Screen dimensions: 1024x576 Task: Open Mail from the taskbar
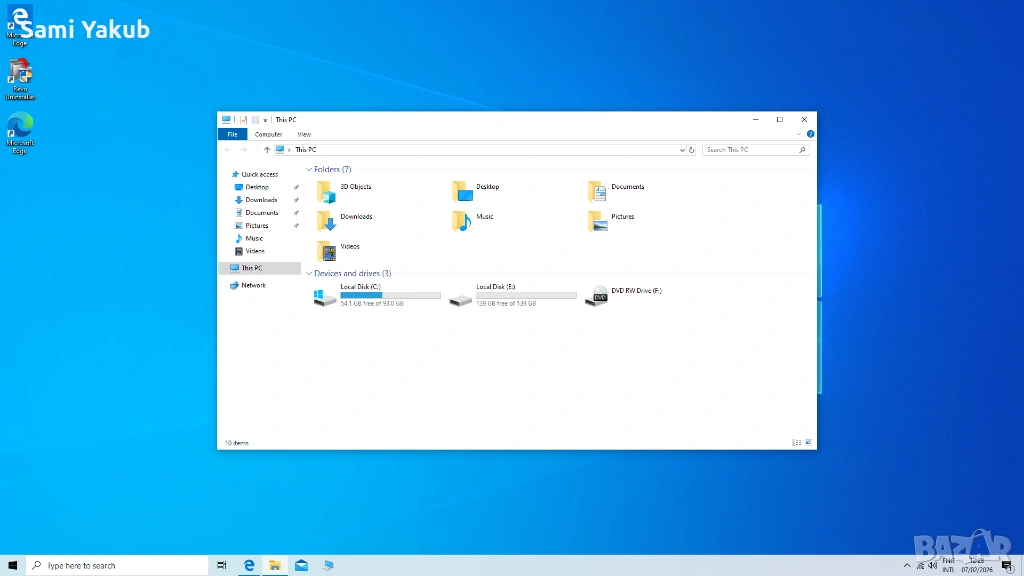(x=301, y=565)
